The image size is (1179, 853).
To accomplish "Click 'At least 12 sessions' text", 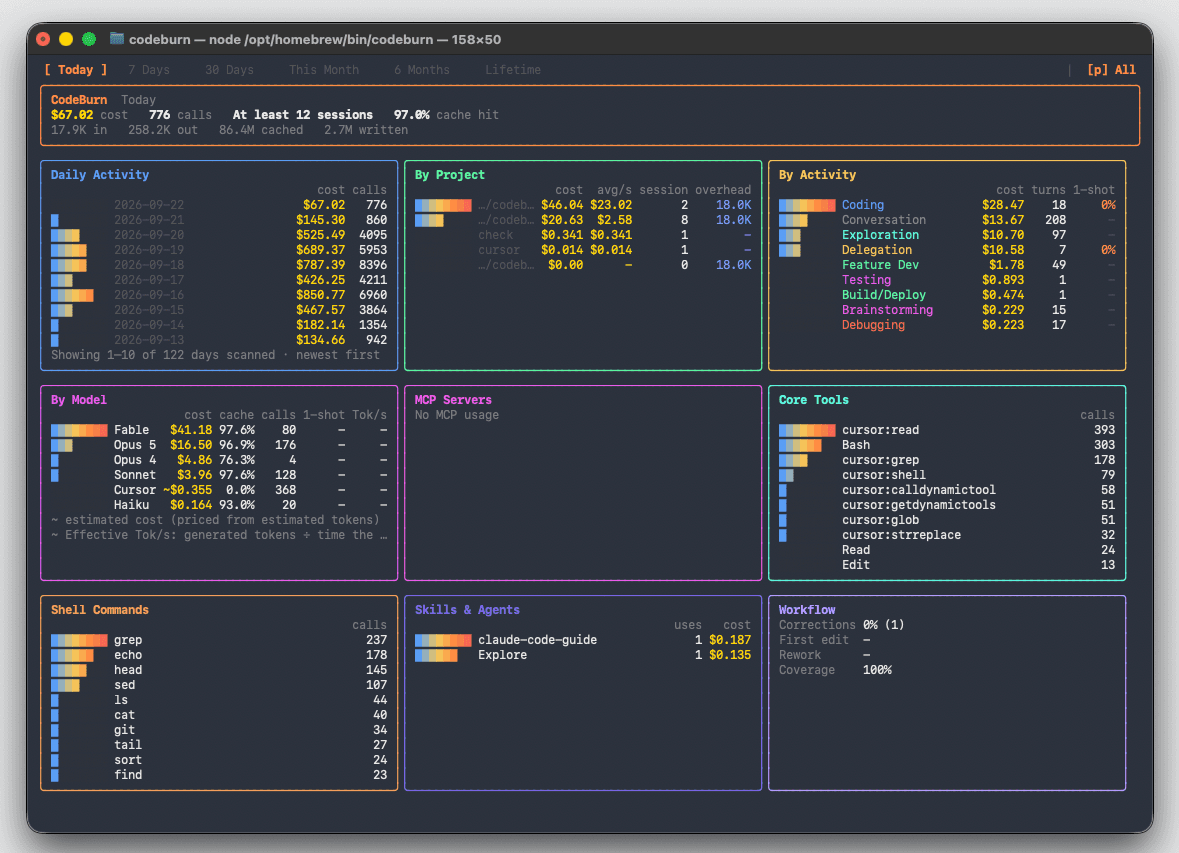I will point(302,115).
